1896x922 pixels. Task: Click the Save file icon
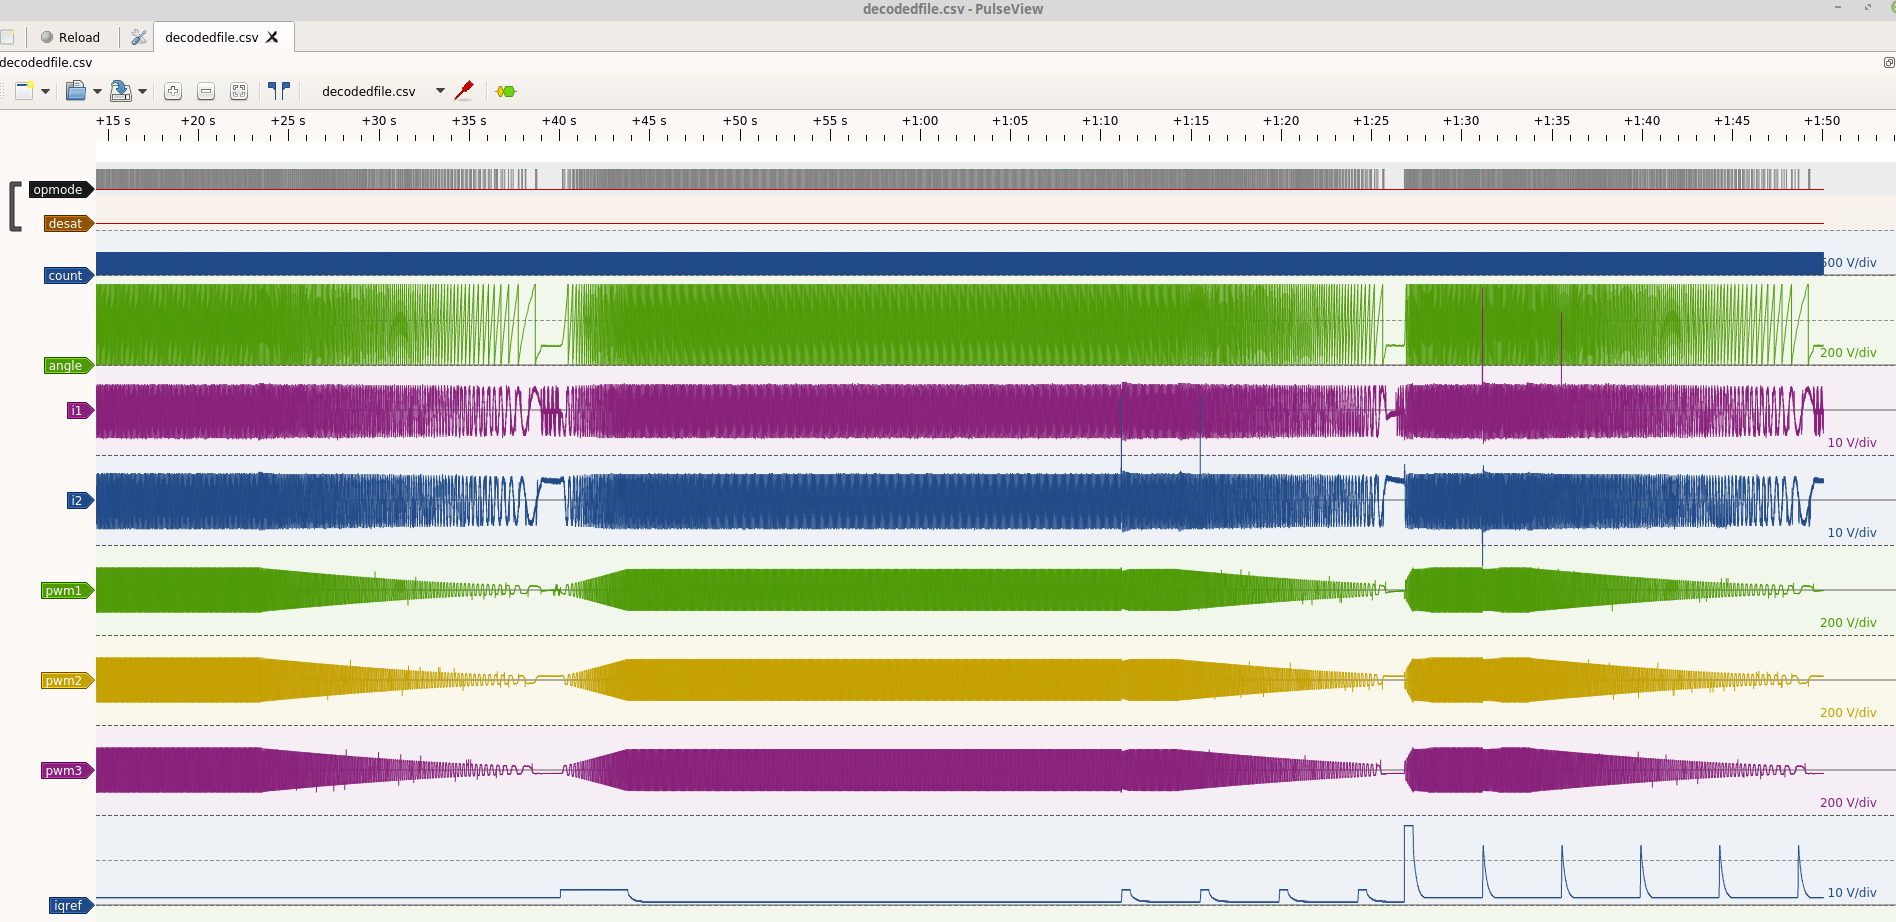click(x=120, y=91)
